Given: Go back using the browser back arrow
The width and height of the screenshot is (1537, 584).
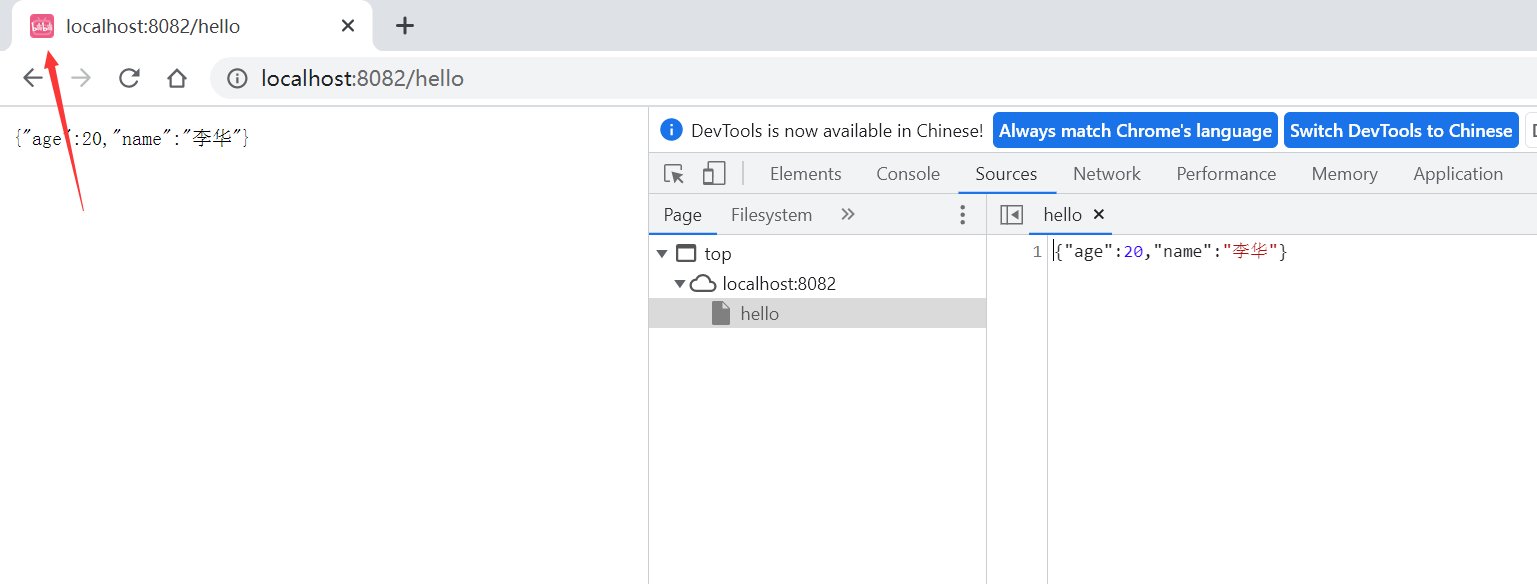Looking at the screenshot, I should [33, 78].
